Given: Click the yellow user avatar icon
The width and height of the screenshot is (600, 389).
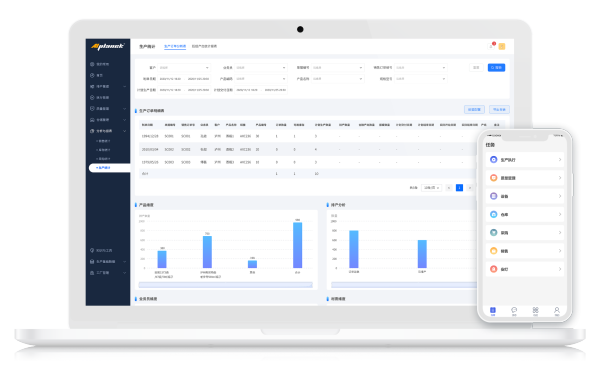Looking at the screenshot, I should 502,46.
